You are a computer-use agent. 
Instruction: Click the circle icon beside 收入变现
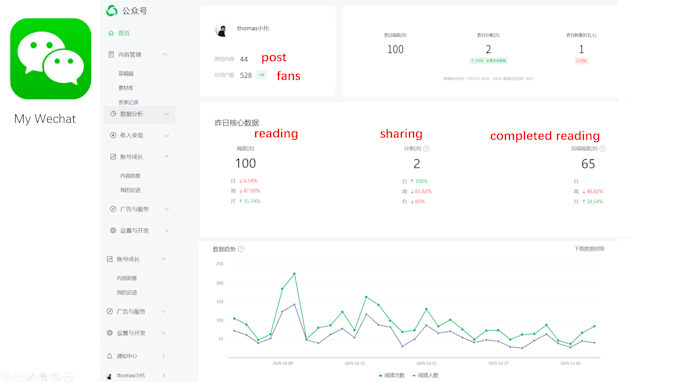pos(113,135)
